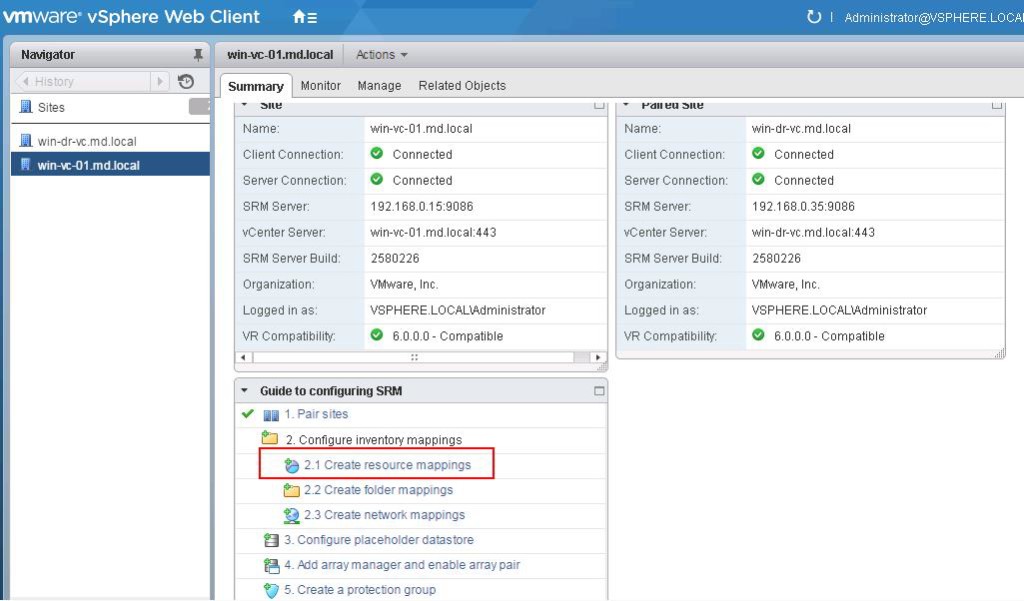
Task: Click the completed checkmark beside Pair sites
Action: pyautogui.click(x=248, y=414)
